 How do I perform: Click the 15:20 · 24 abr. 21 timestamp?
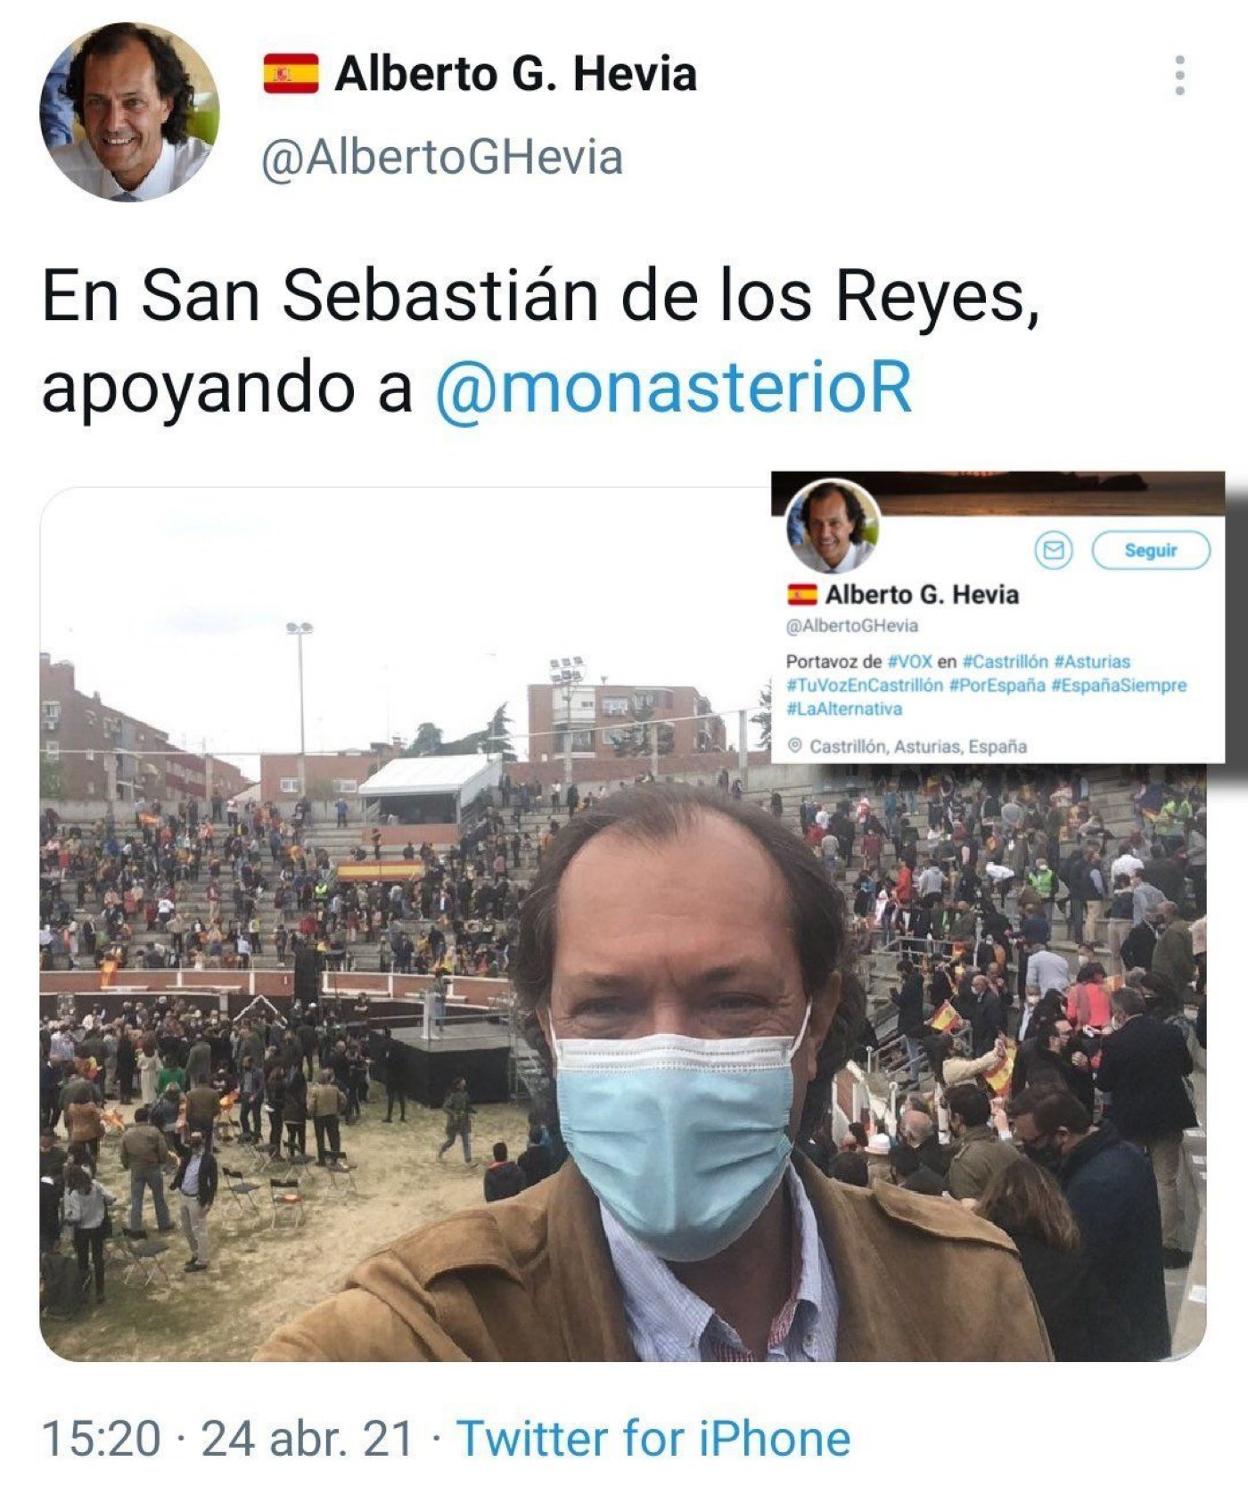[227, 1439]
